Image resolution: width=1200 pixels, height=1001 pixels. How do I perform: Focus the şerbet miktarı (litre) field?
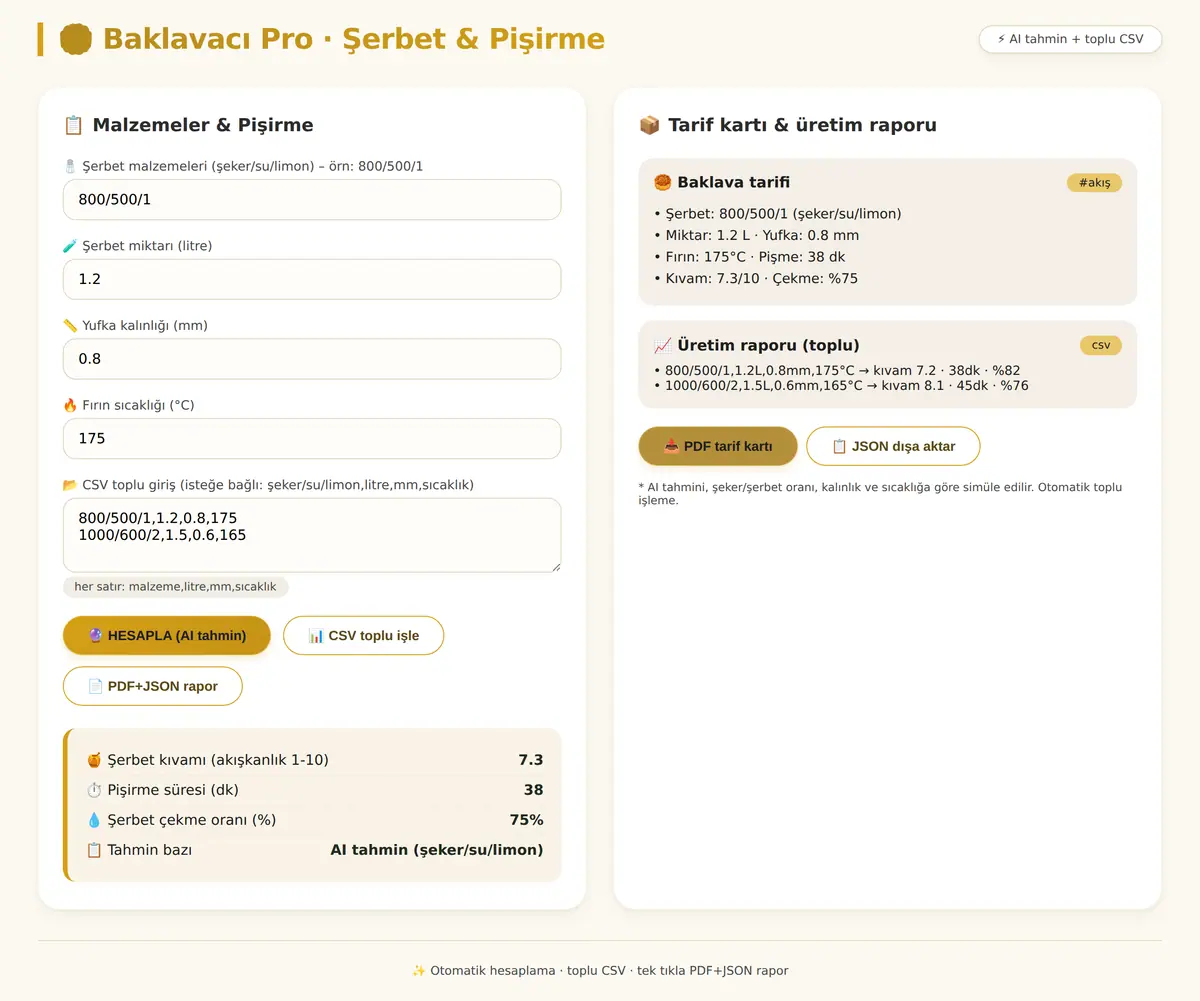[x=312, y=279]
